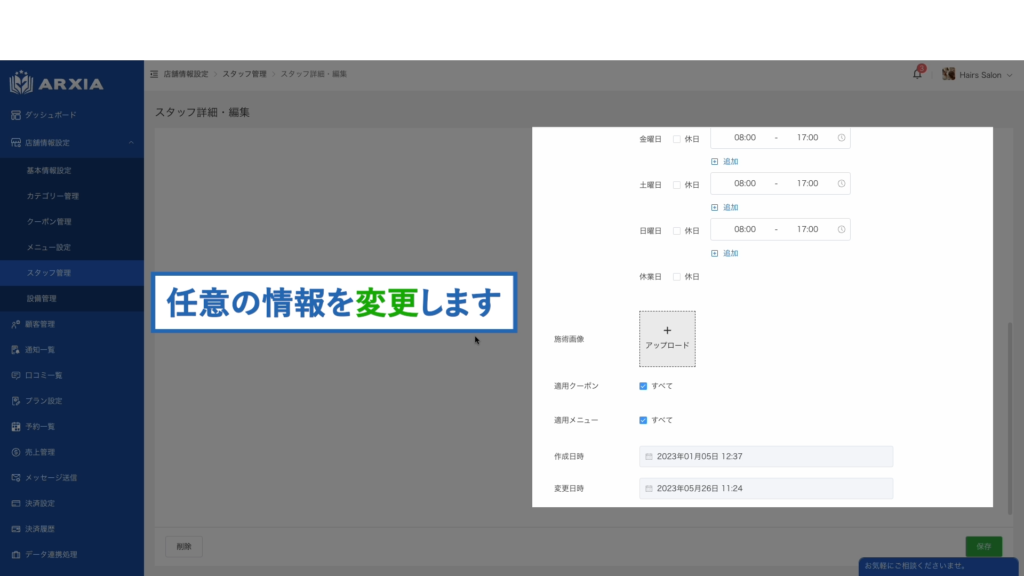Click plus icon for 施術画像 upload
The image size is (1024, 576).
pos(667,330)
